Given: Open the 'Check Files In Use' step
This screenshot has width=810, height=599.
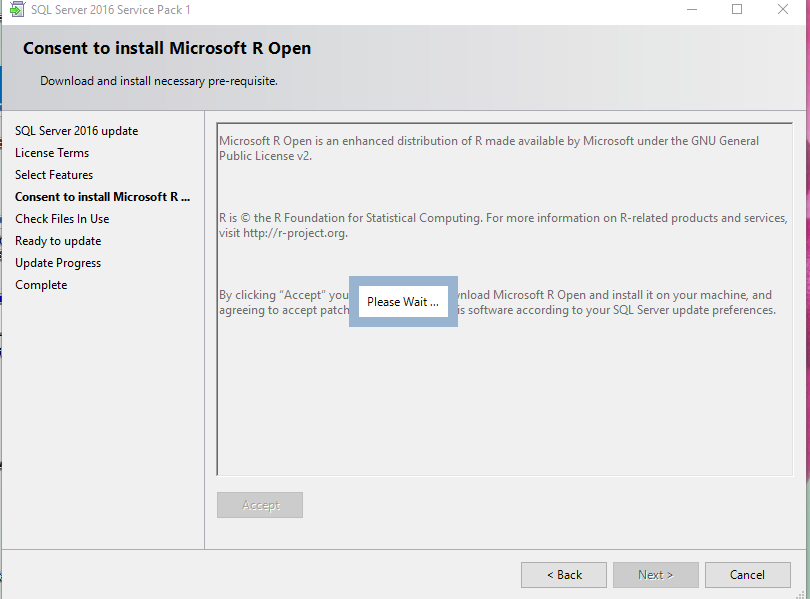Looking at the screenshot, I should click(x=62, y=218).
